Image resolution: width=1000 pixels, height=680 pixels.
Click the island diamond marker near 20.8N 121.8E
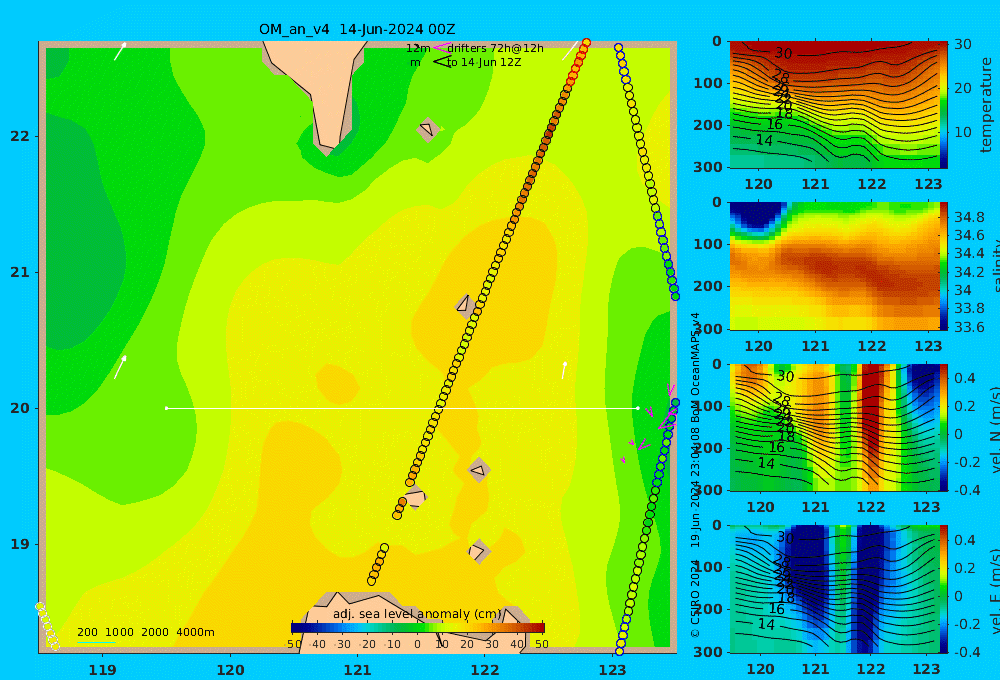tap(464, 304)
